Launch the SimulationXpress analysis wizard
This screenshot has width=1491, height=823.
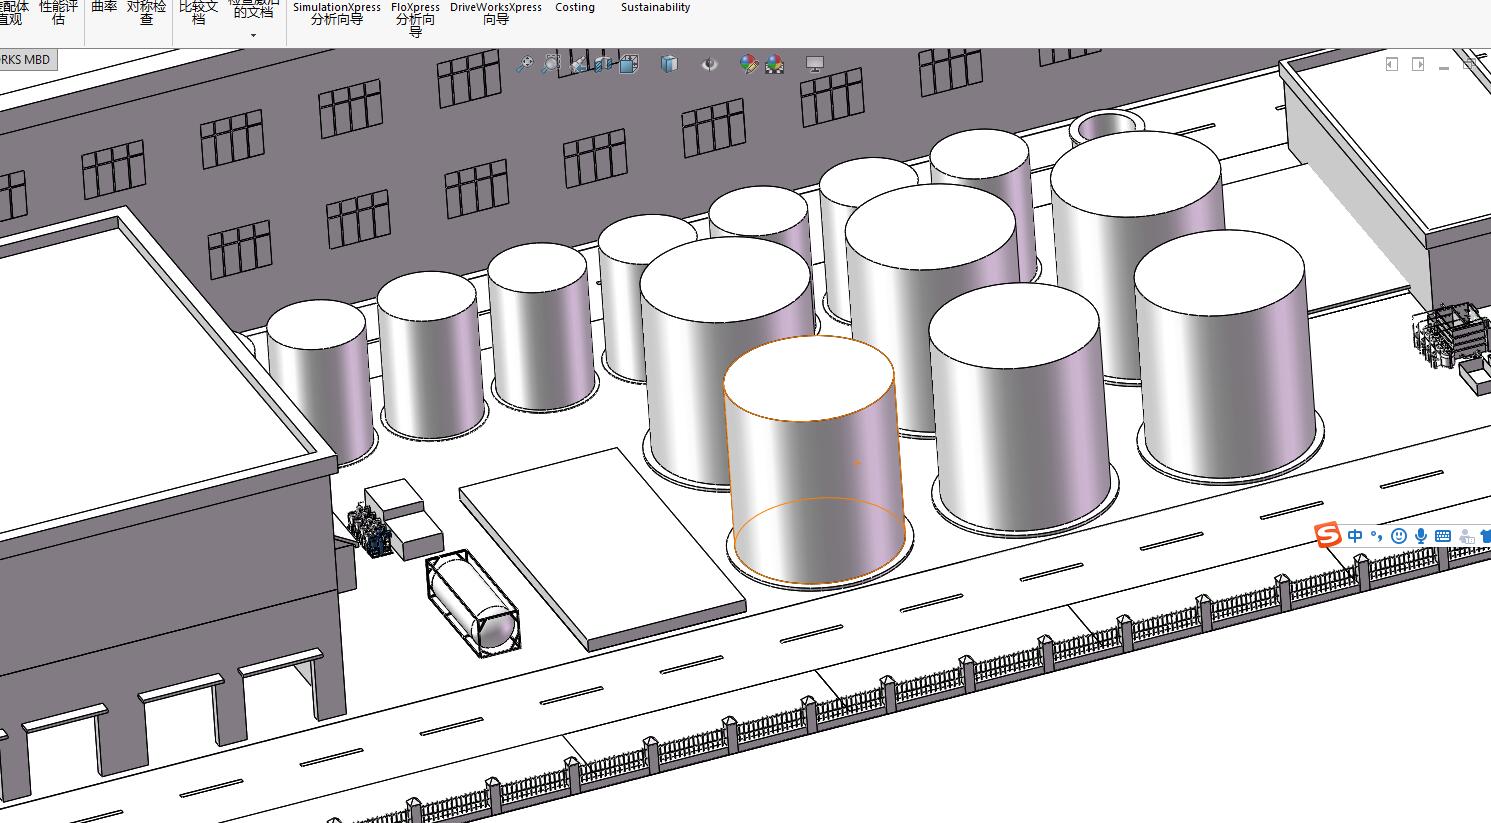pos(337,13)
